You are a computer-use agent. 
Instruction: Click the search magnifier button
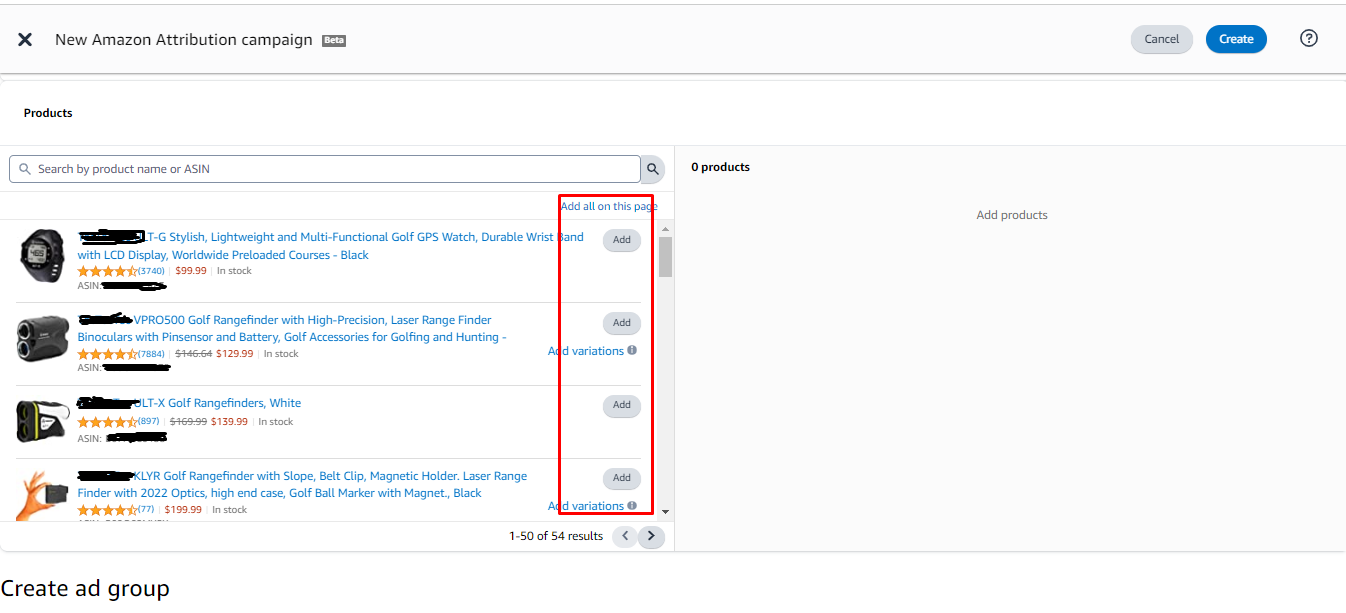click(x=652, y=169)
